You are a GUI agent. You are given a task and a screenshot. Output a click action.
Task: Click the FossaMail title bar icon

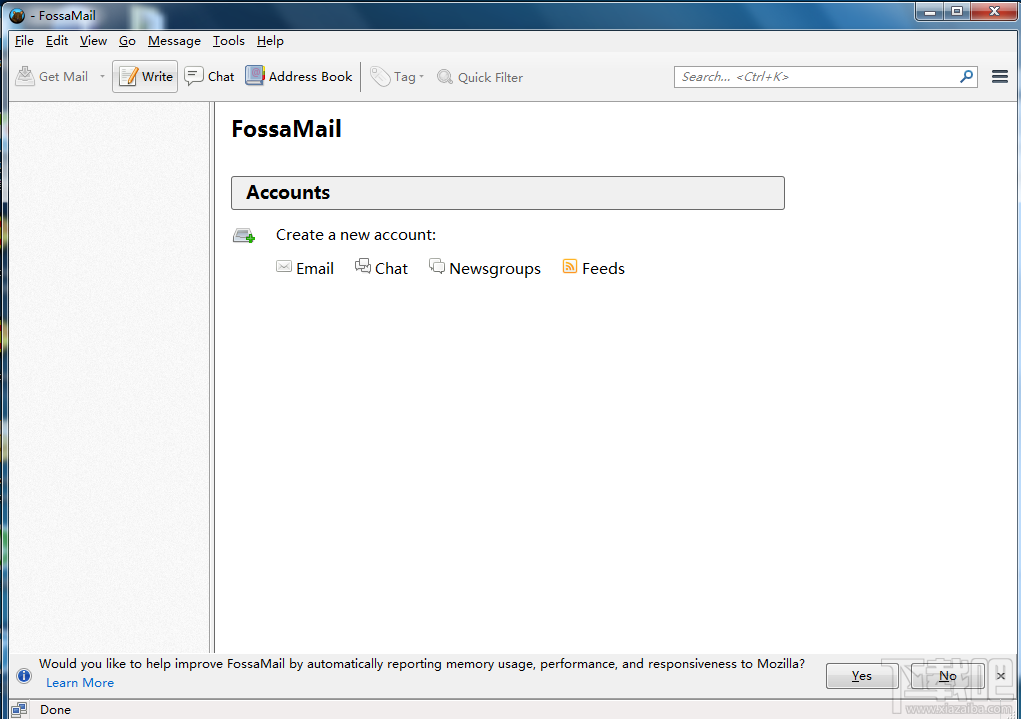(17, 15)
